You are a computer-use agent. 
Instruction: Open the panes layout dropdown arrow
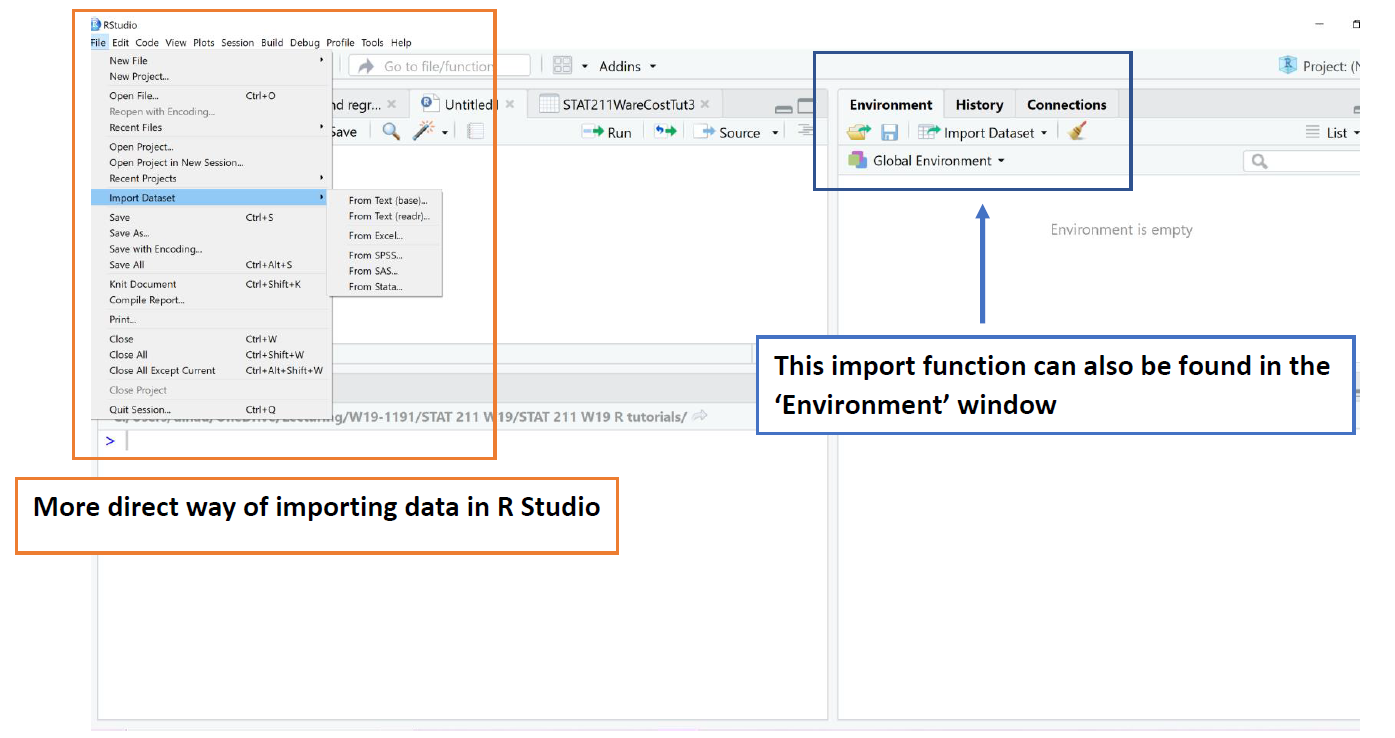pos(585,66)
